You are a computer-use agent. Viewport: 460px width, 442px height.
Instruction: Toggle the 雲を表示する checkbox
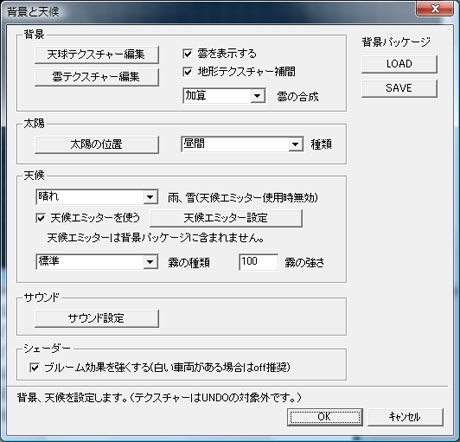[x=188, y=54]
